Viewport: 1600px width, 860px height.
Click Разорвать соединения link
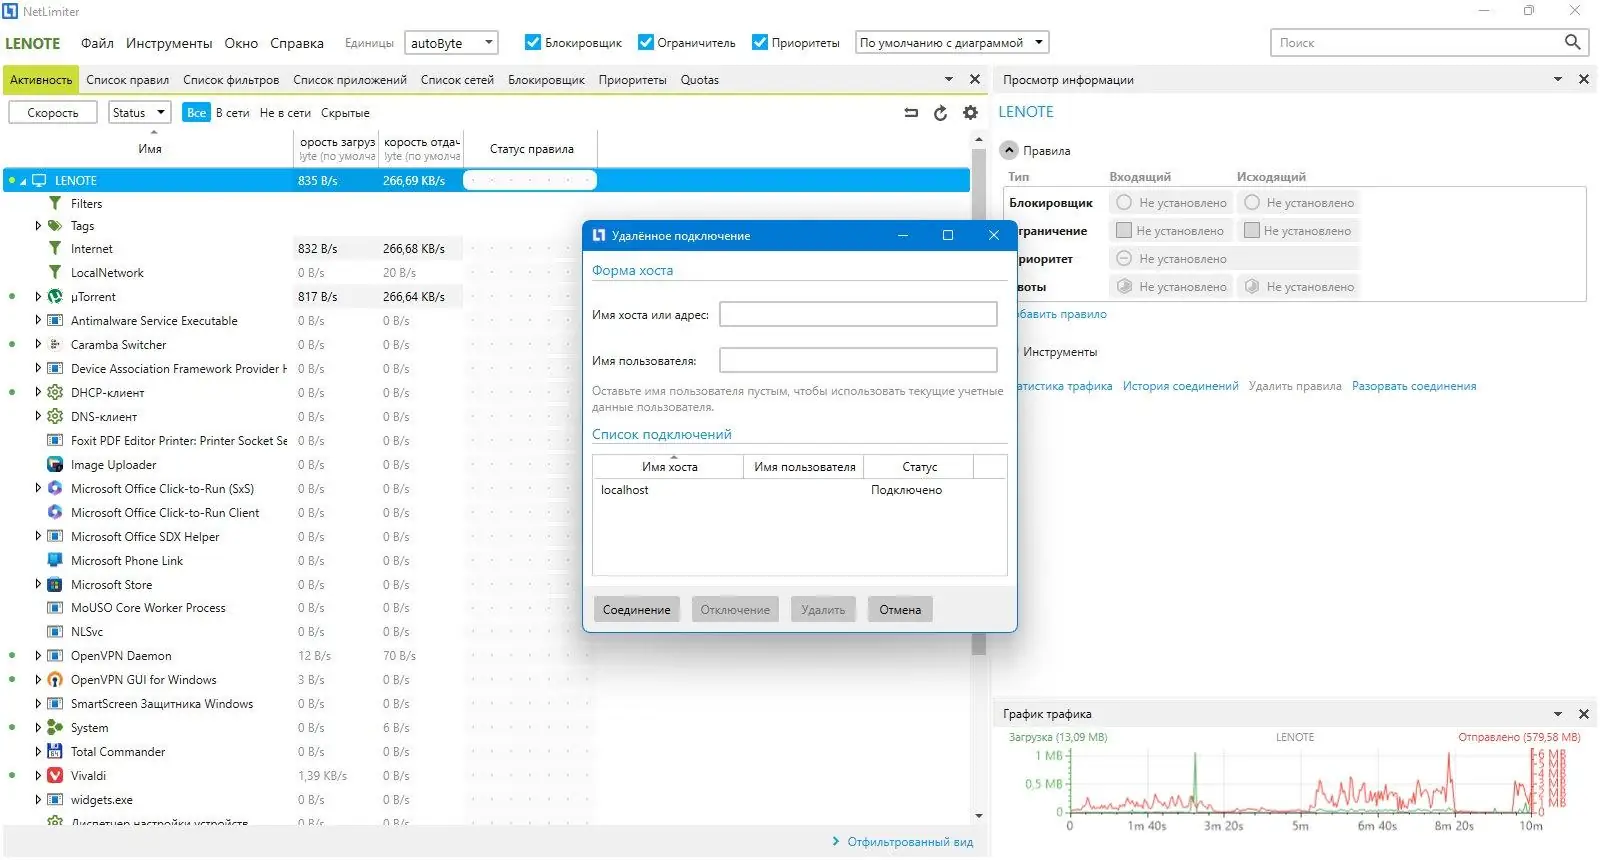pyautogui.click(x=1414, y=386)
